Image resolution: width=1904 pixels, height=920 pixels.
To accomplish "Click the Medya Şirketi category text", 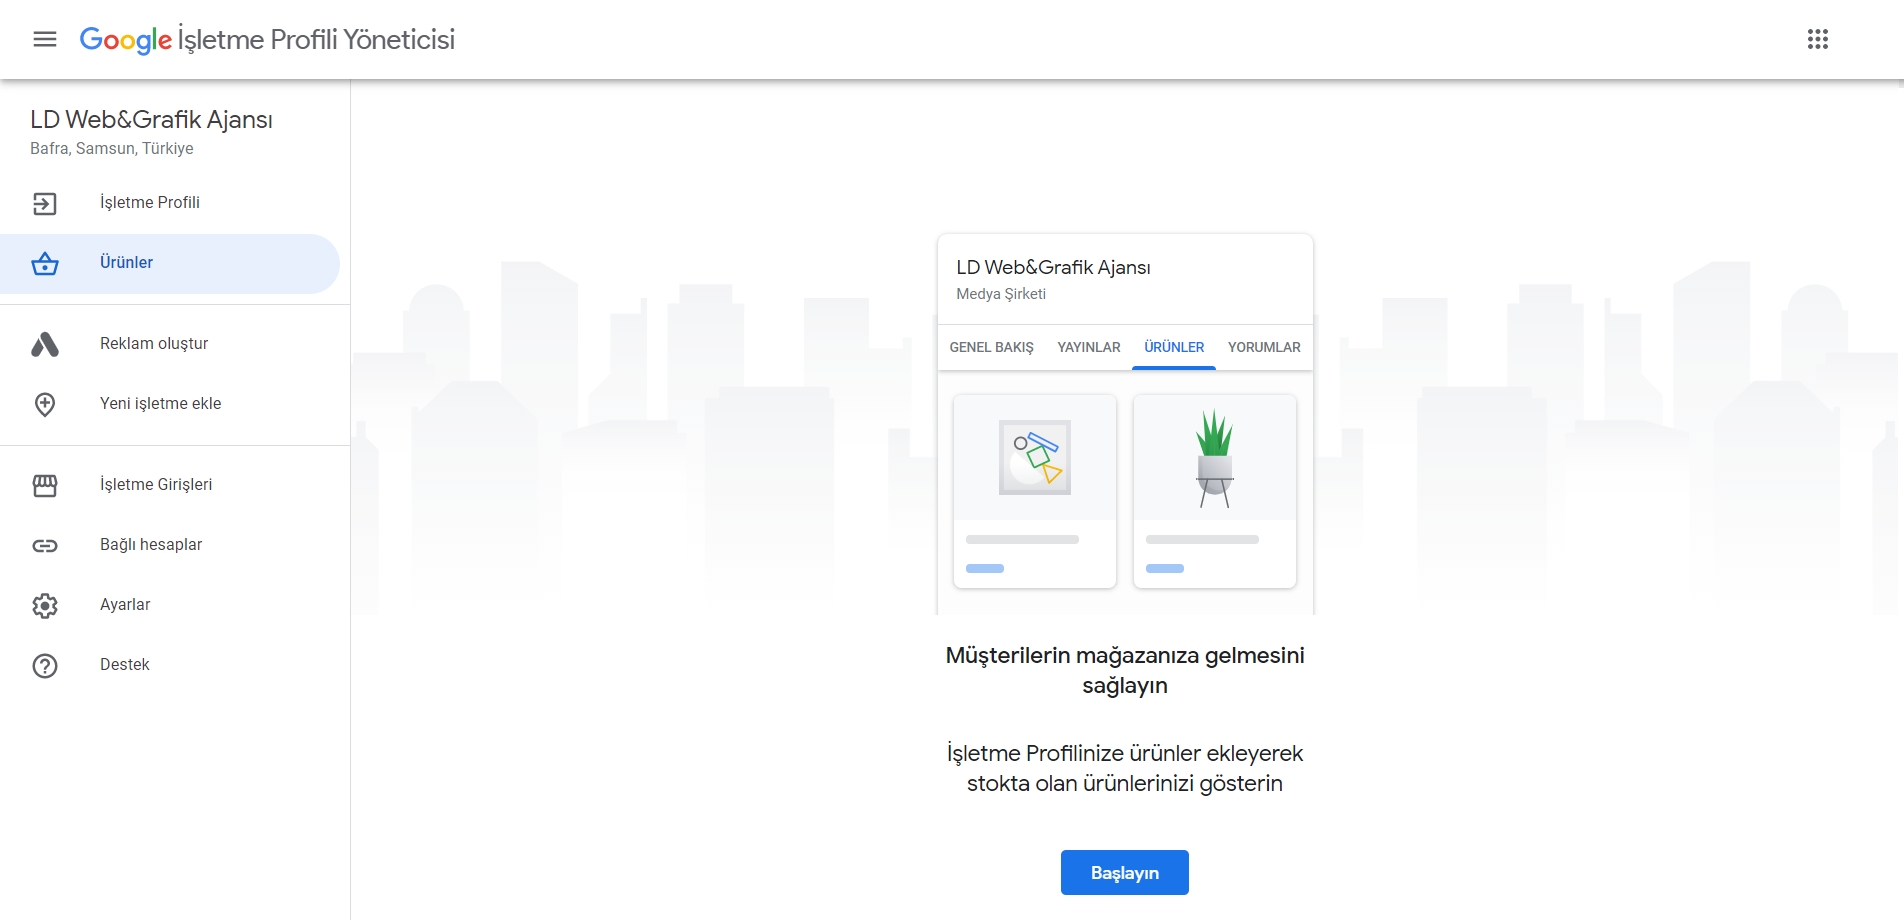I will 1001,294.
